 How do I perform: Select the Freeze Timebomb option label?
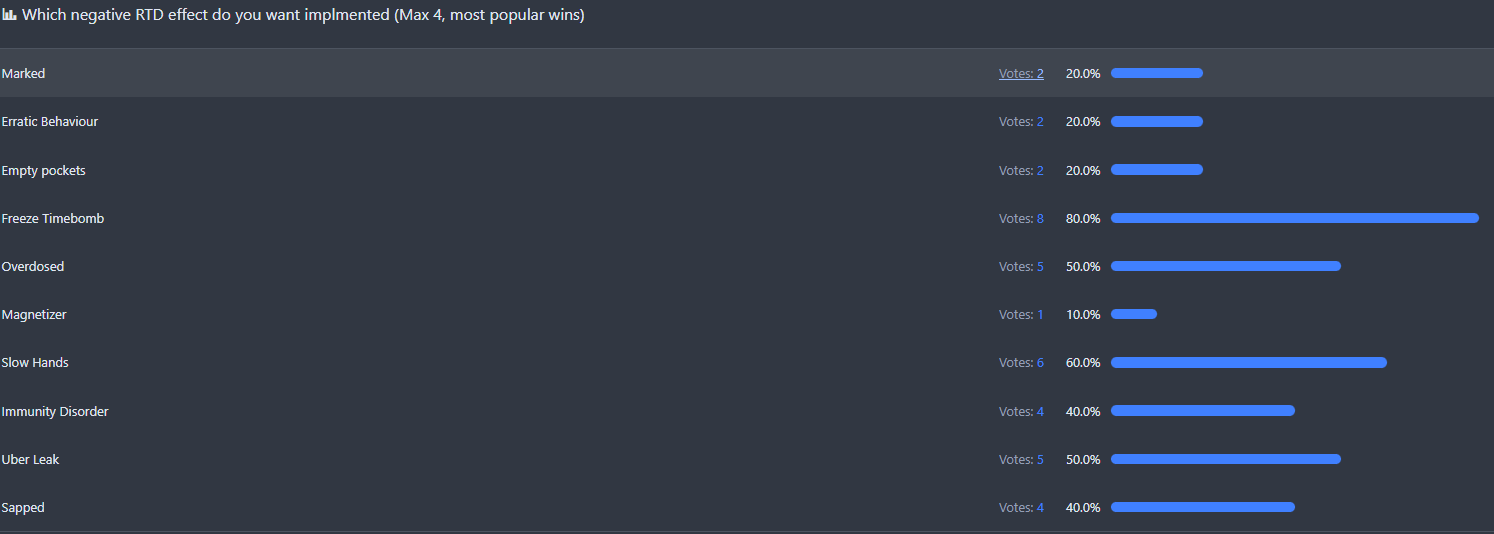coord(53,219)
